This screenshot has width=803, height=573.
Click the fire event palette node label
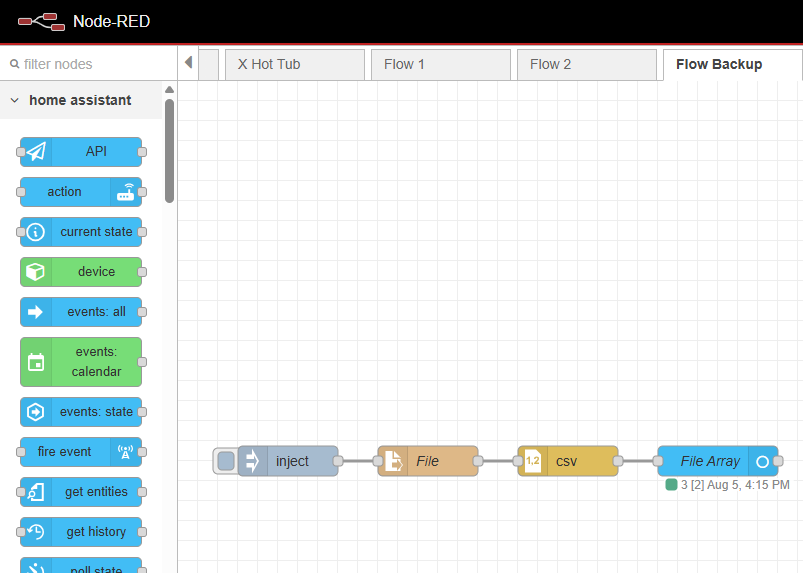(x=65, y=452)
